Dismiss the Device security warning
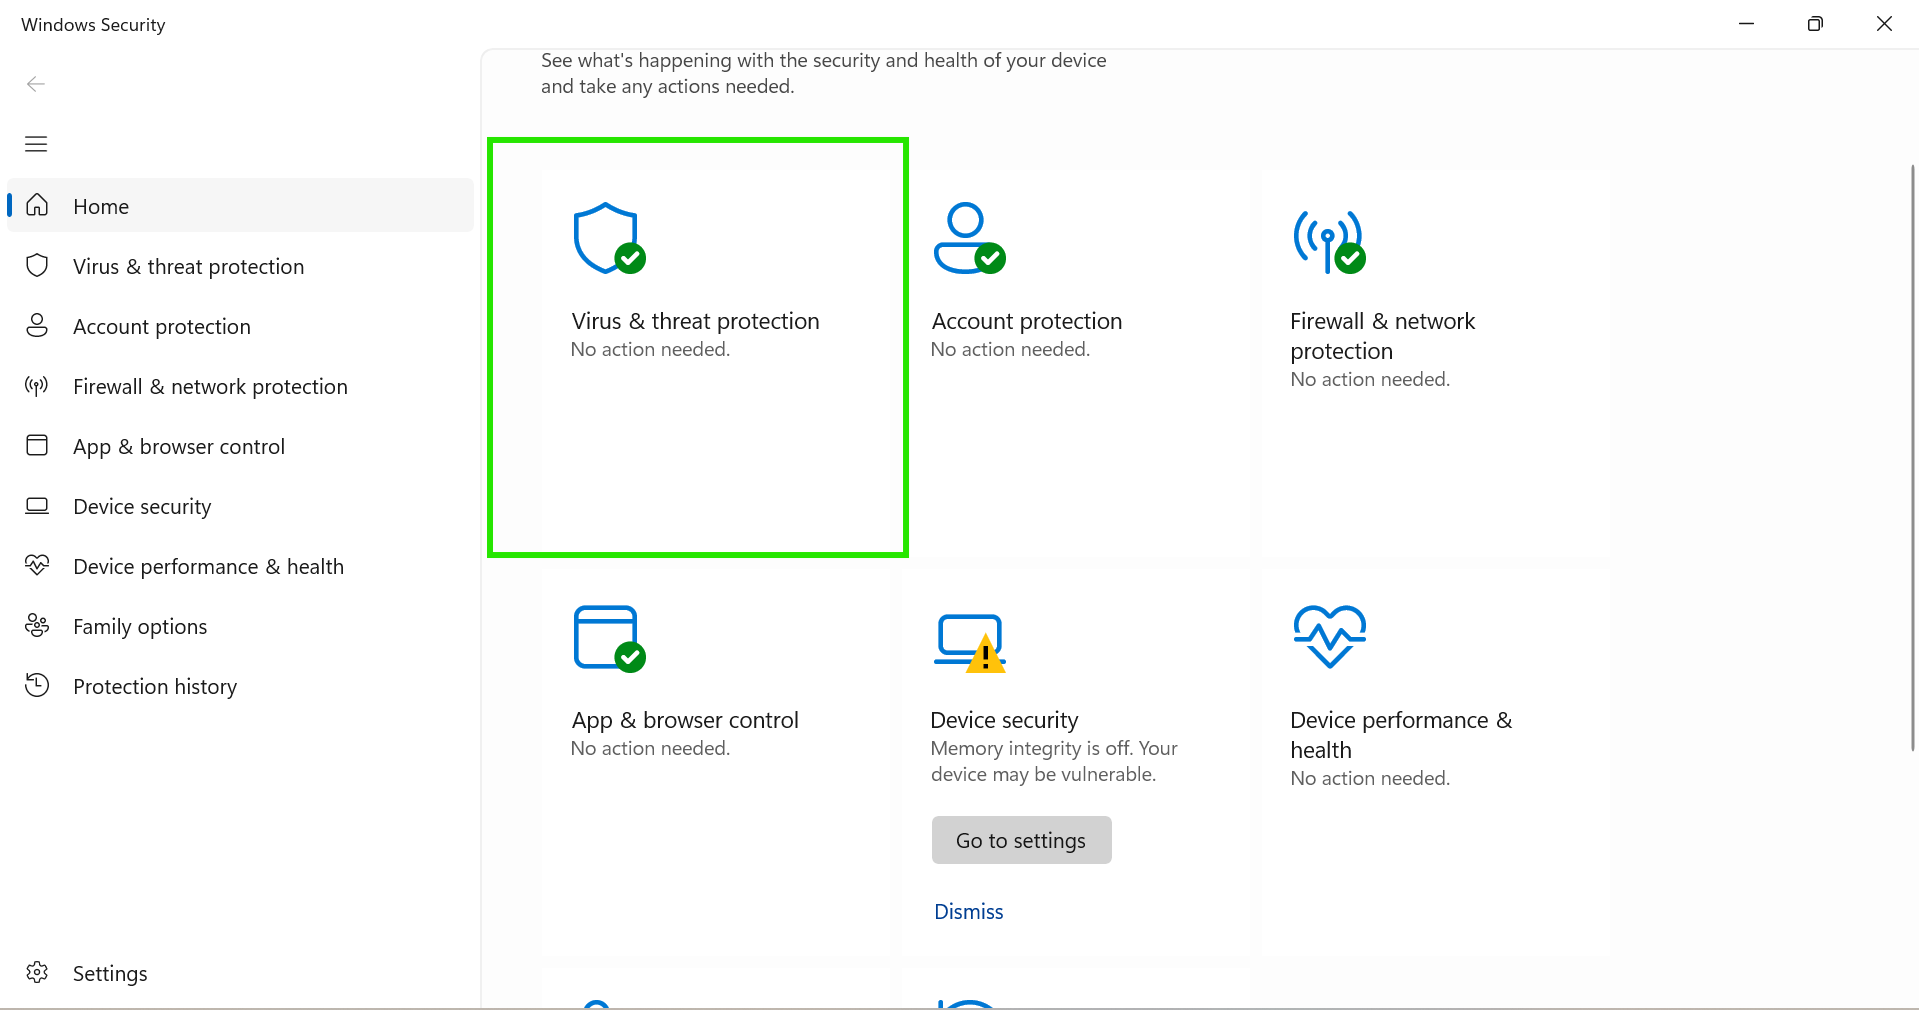1919x1010 pixels. (968, 911)
